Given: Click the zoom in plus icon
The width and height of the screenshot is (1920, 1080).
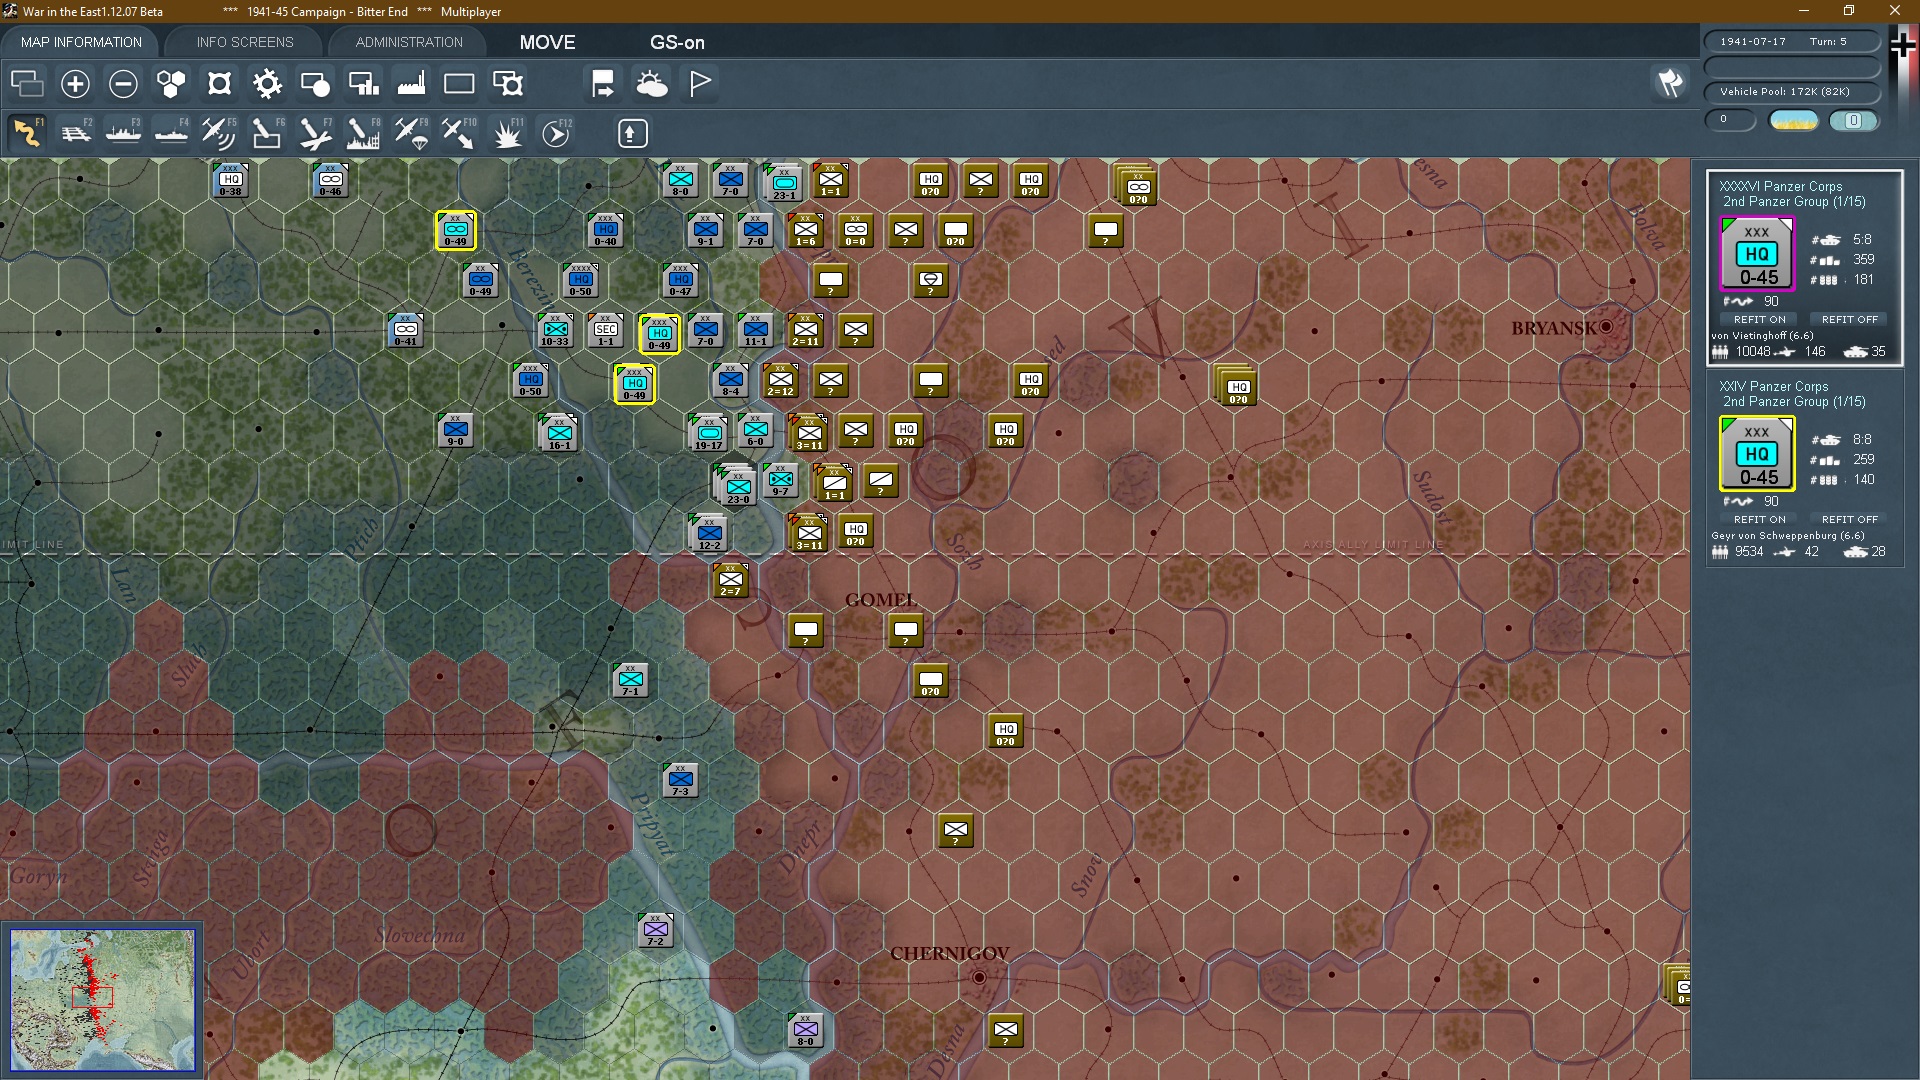Looking at the screenshot, I should pos(75,84).
